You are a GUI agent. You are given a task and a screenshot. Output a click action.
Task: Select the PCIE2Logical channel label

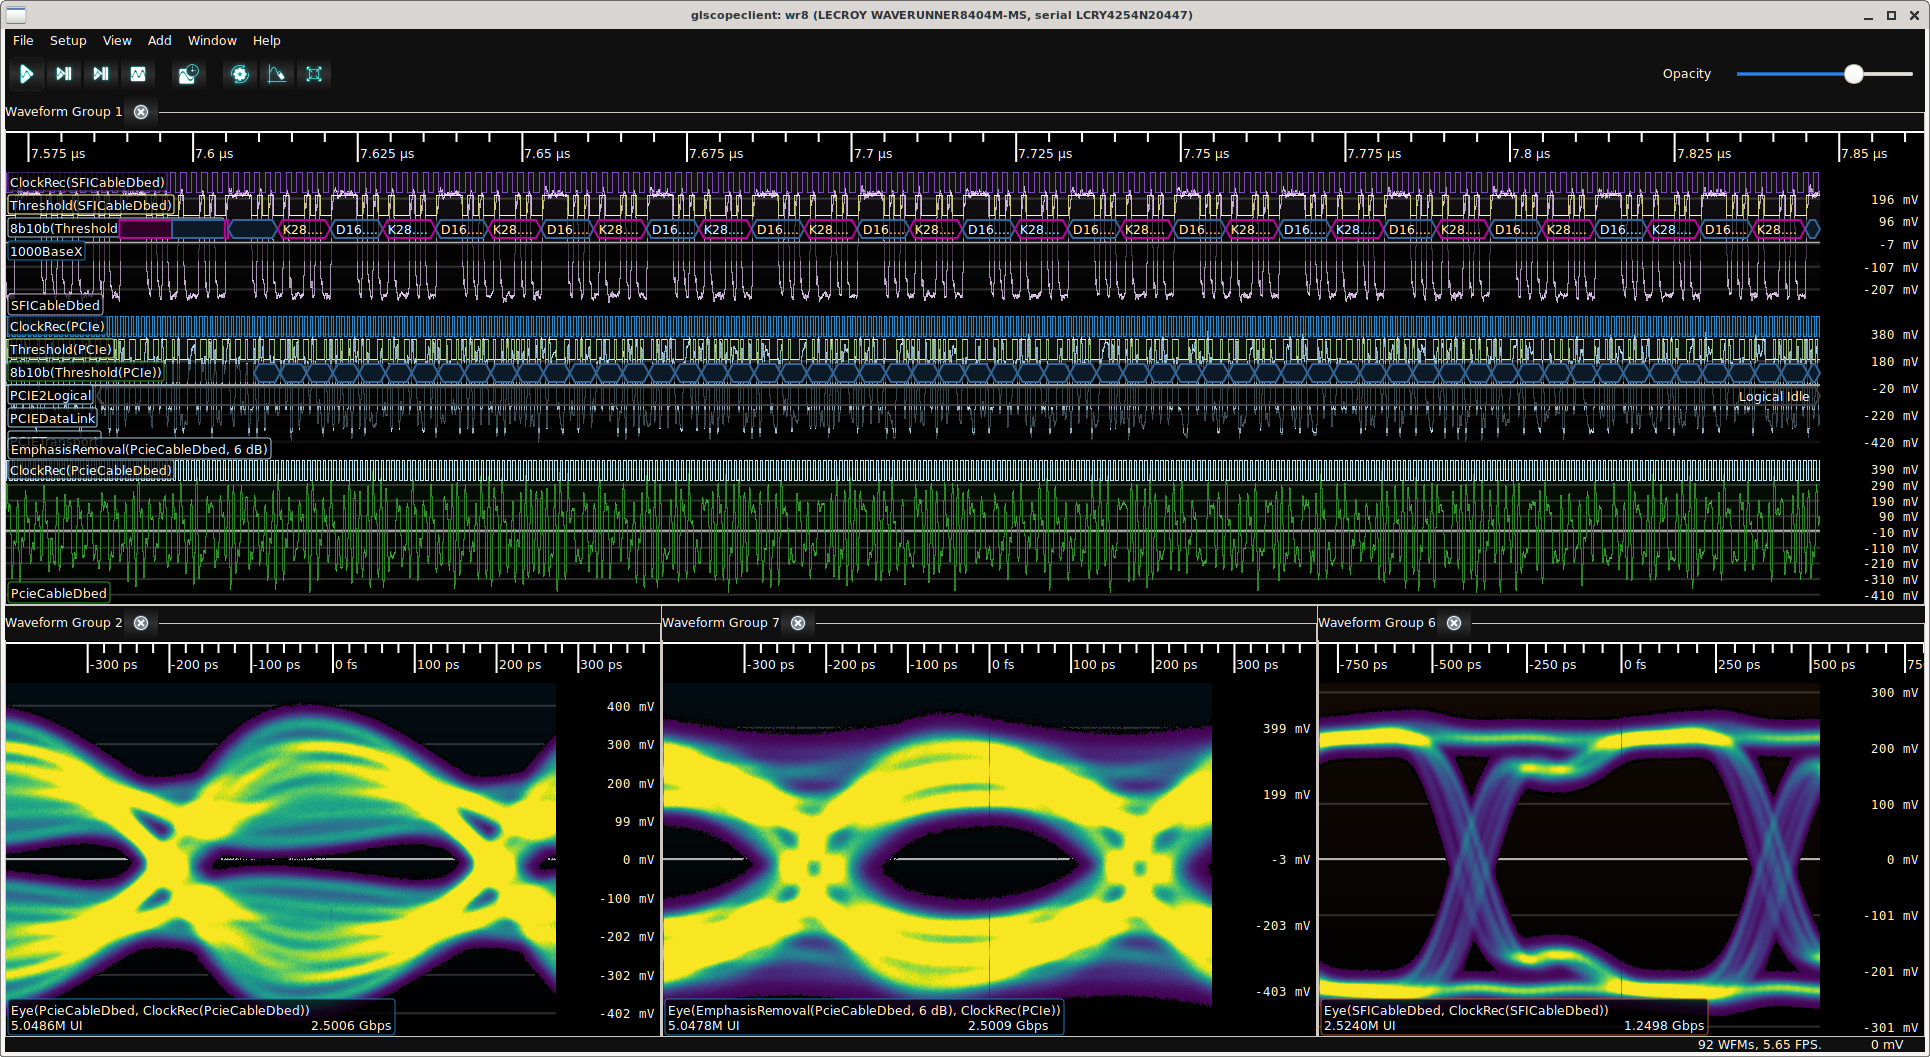50,395
